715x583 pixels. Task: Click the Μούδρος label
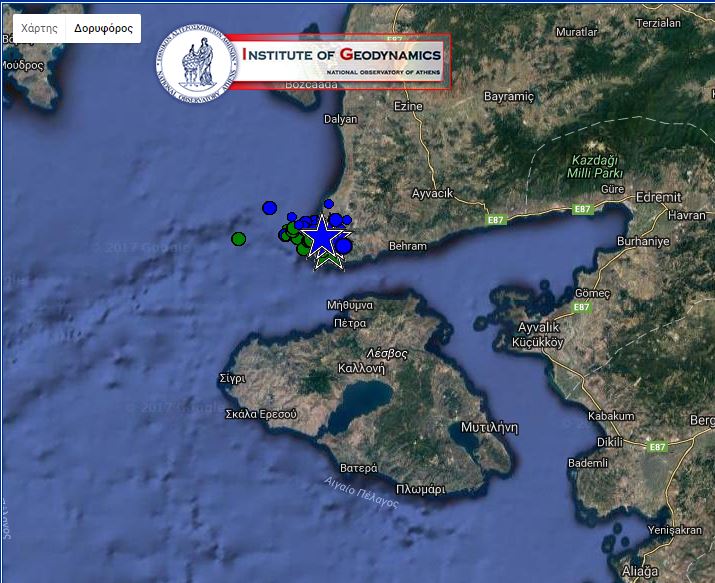tap(23, 66)
